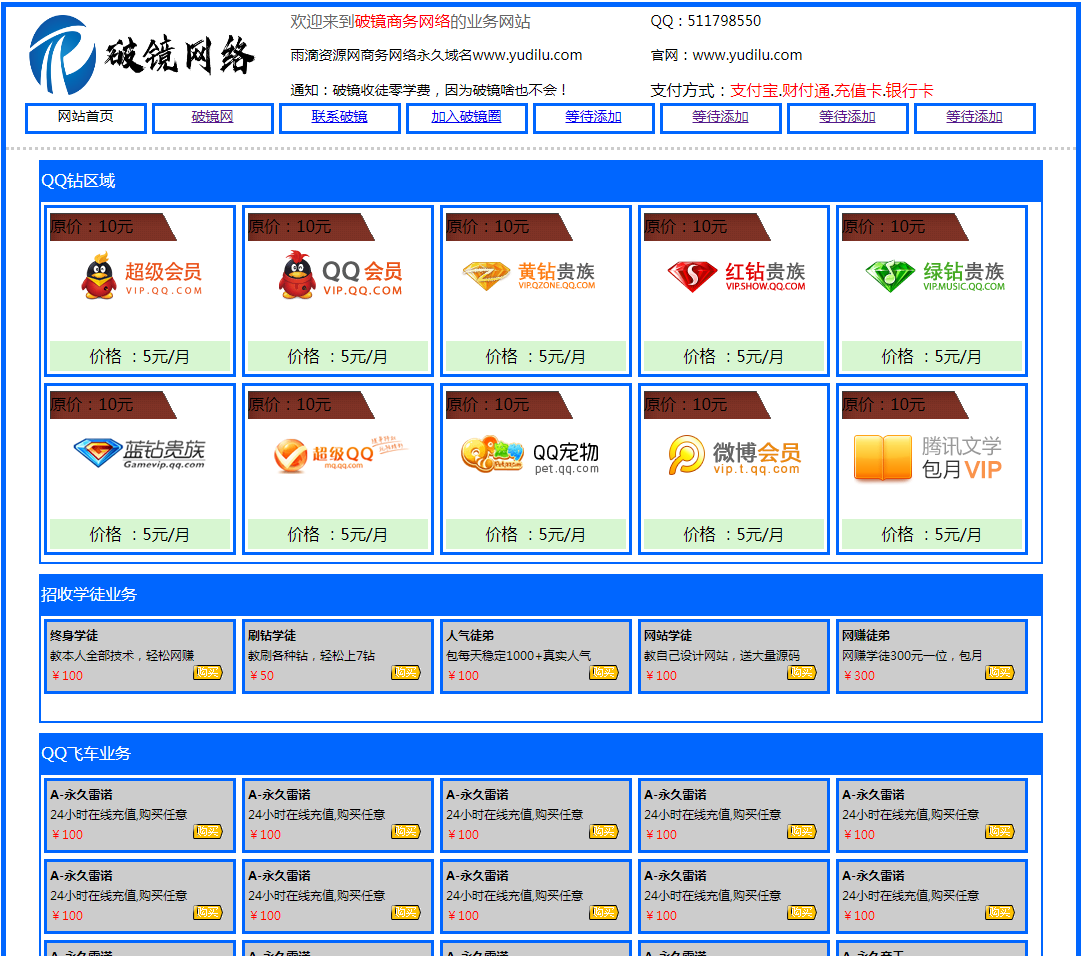Screen dimensions: 1082x956
Task: Click the 通知 notice line
Action: click(x=429, y=90)
